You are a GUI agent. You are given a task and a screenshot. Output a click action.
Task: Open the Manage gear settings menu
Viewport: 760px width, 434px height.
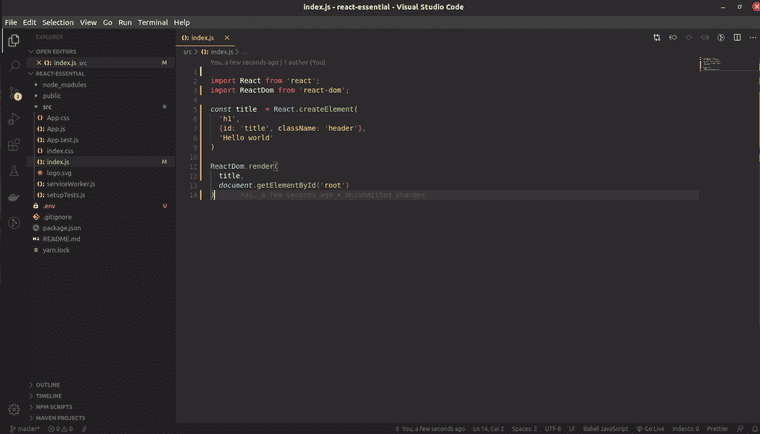14,409
